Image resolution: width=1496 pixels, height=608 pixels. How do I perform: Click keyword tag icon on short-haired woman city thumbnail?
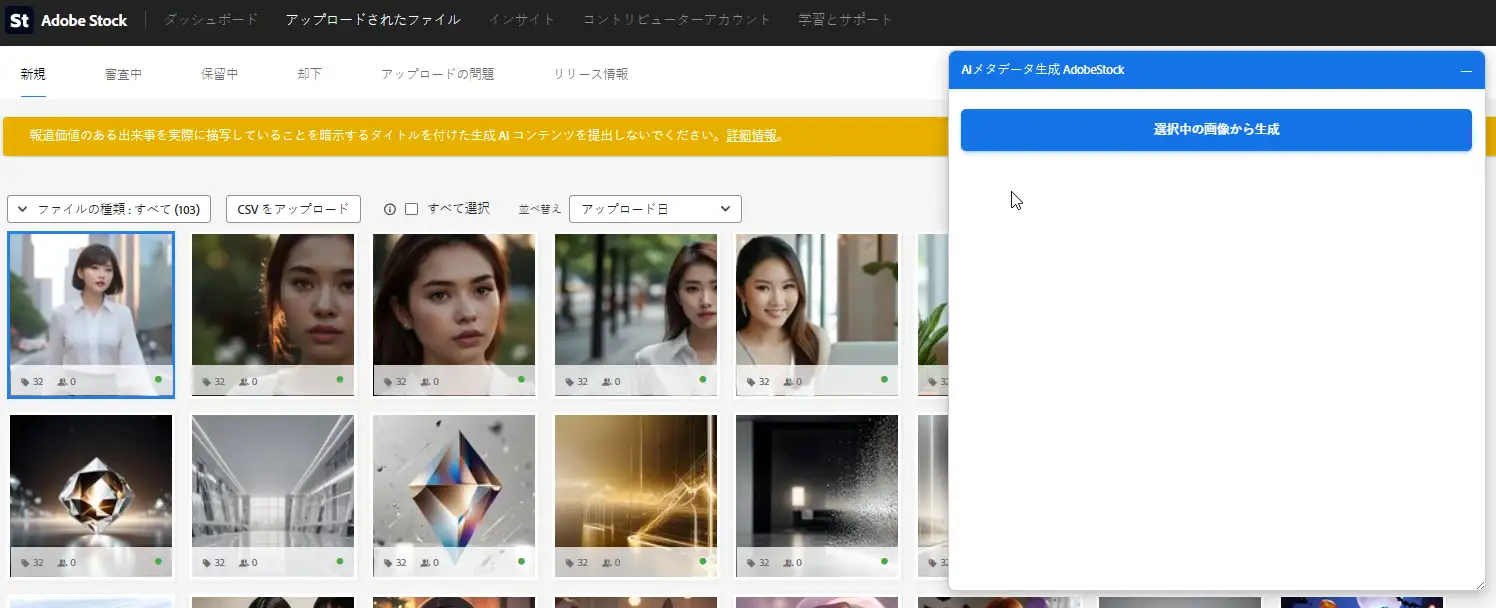click(25, 381)
